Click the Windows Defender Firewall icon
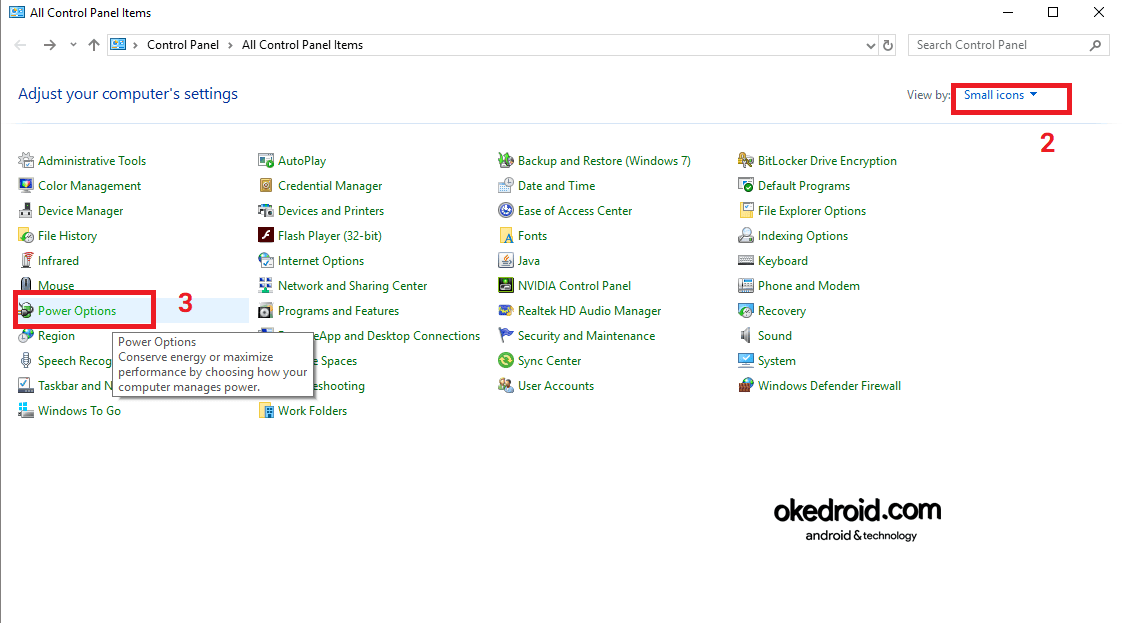This screenshot has width=1122, height=623. point(746,386)
